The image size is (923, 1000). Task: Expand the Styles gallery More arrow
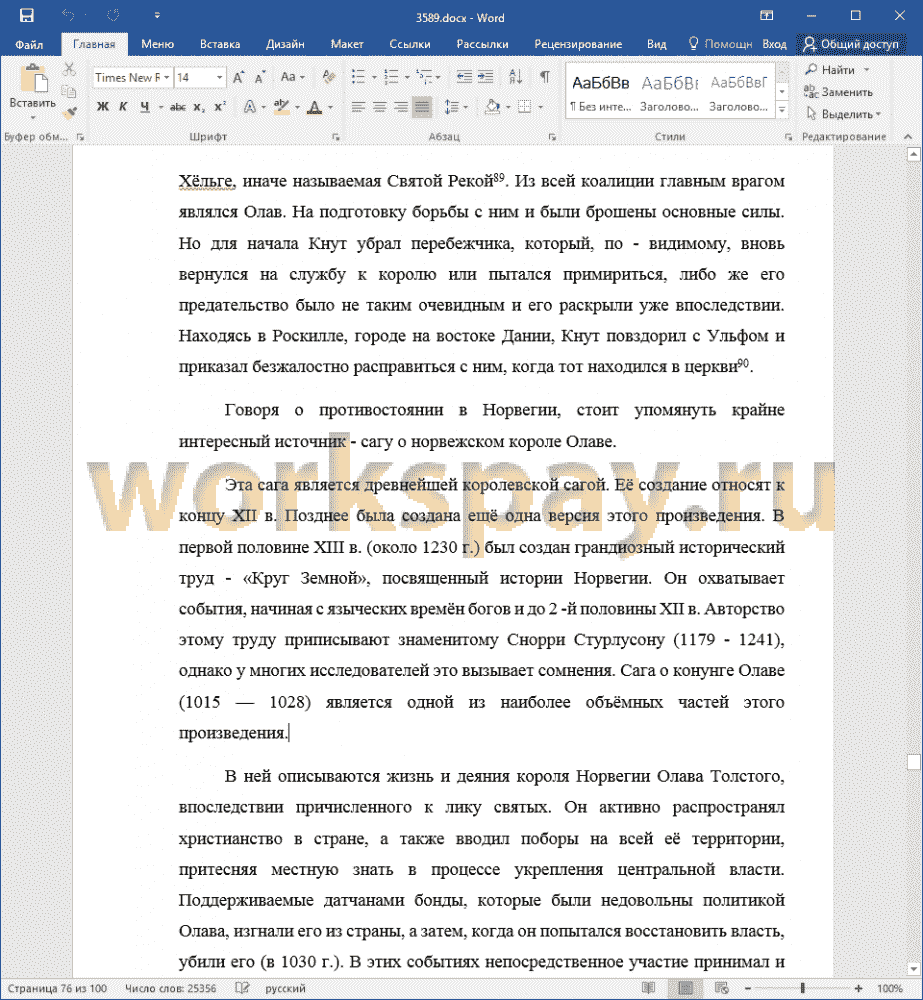(782, 110)
